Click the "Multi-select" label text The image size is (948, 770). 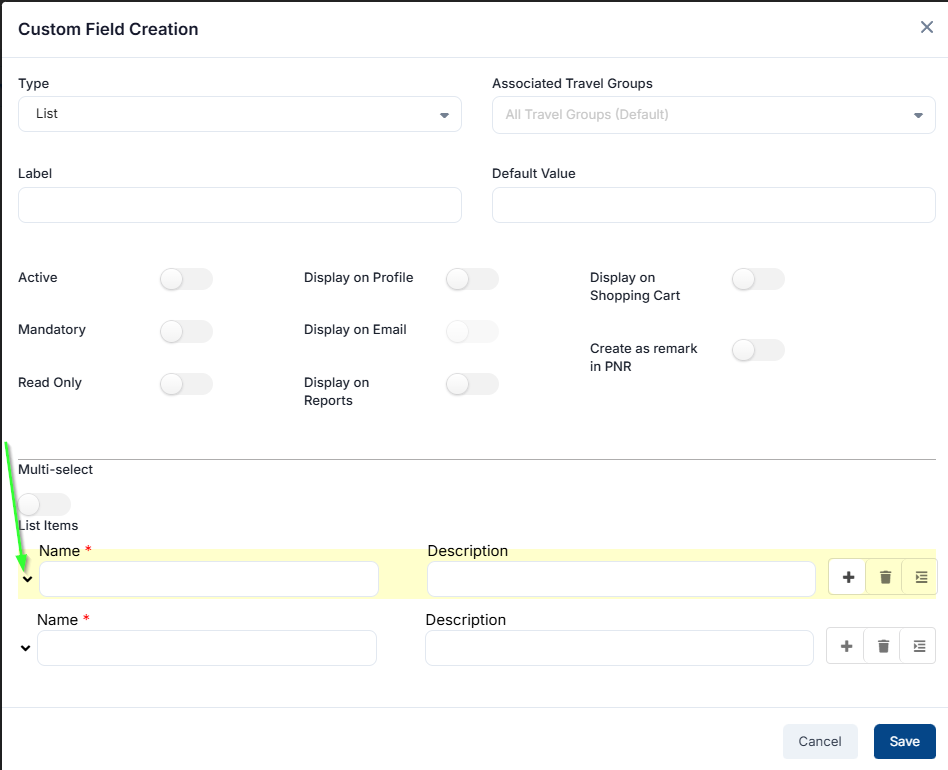tap(56, 470)
